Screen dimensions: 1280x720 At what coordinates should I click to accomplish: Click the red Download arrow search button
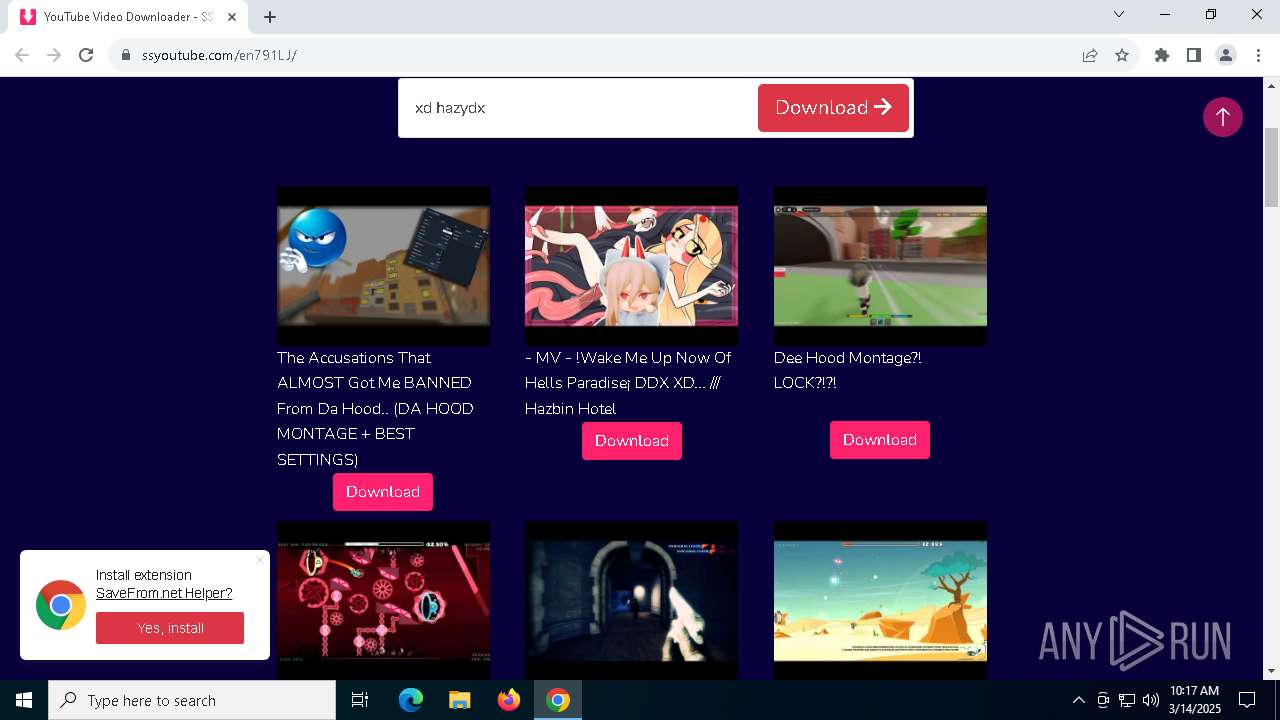(833, 108)
